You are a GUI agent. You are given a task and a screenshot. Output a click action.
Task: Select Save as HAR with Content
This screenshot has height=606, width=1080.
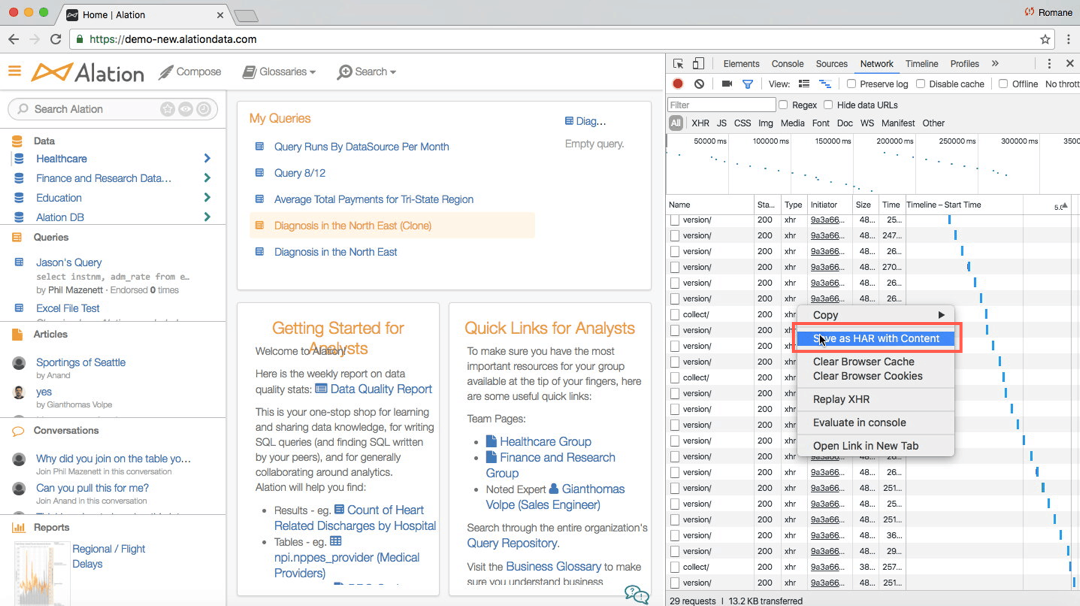875,338
